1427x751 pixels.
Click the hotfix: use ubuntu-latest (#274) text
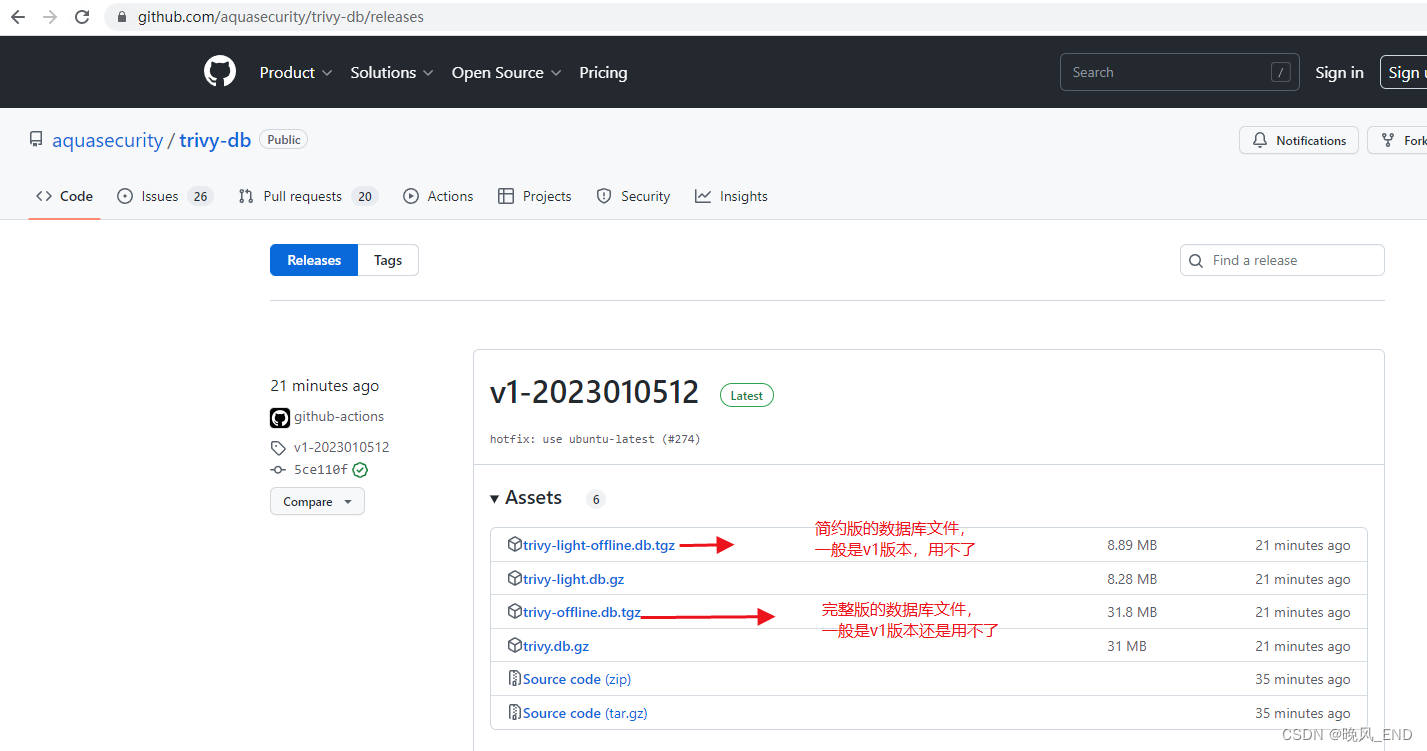[595, 439]
